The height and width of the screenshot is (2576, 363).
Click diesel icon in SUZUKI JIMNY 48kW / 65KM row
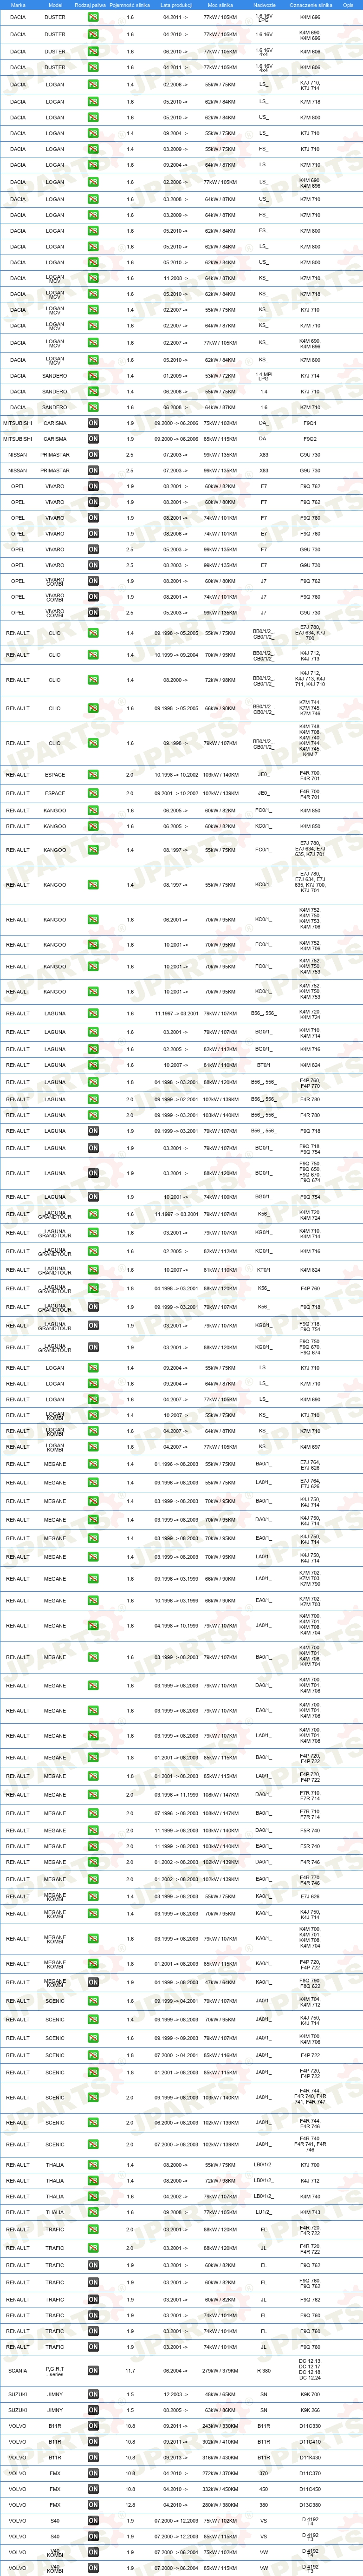click(x=93, y=2394)
